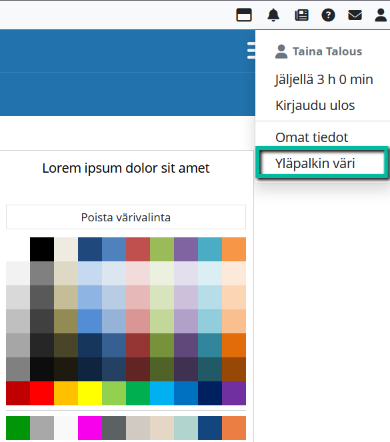Open the help question mark icon
Screen dimensions: 390x442
tap(328, 15)
